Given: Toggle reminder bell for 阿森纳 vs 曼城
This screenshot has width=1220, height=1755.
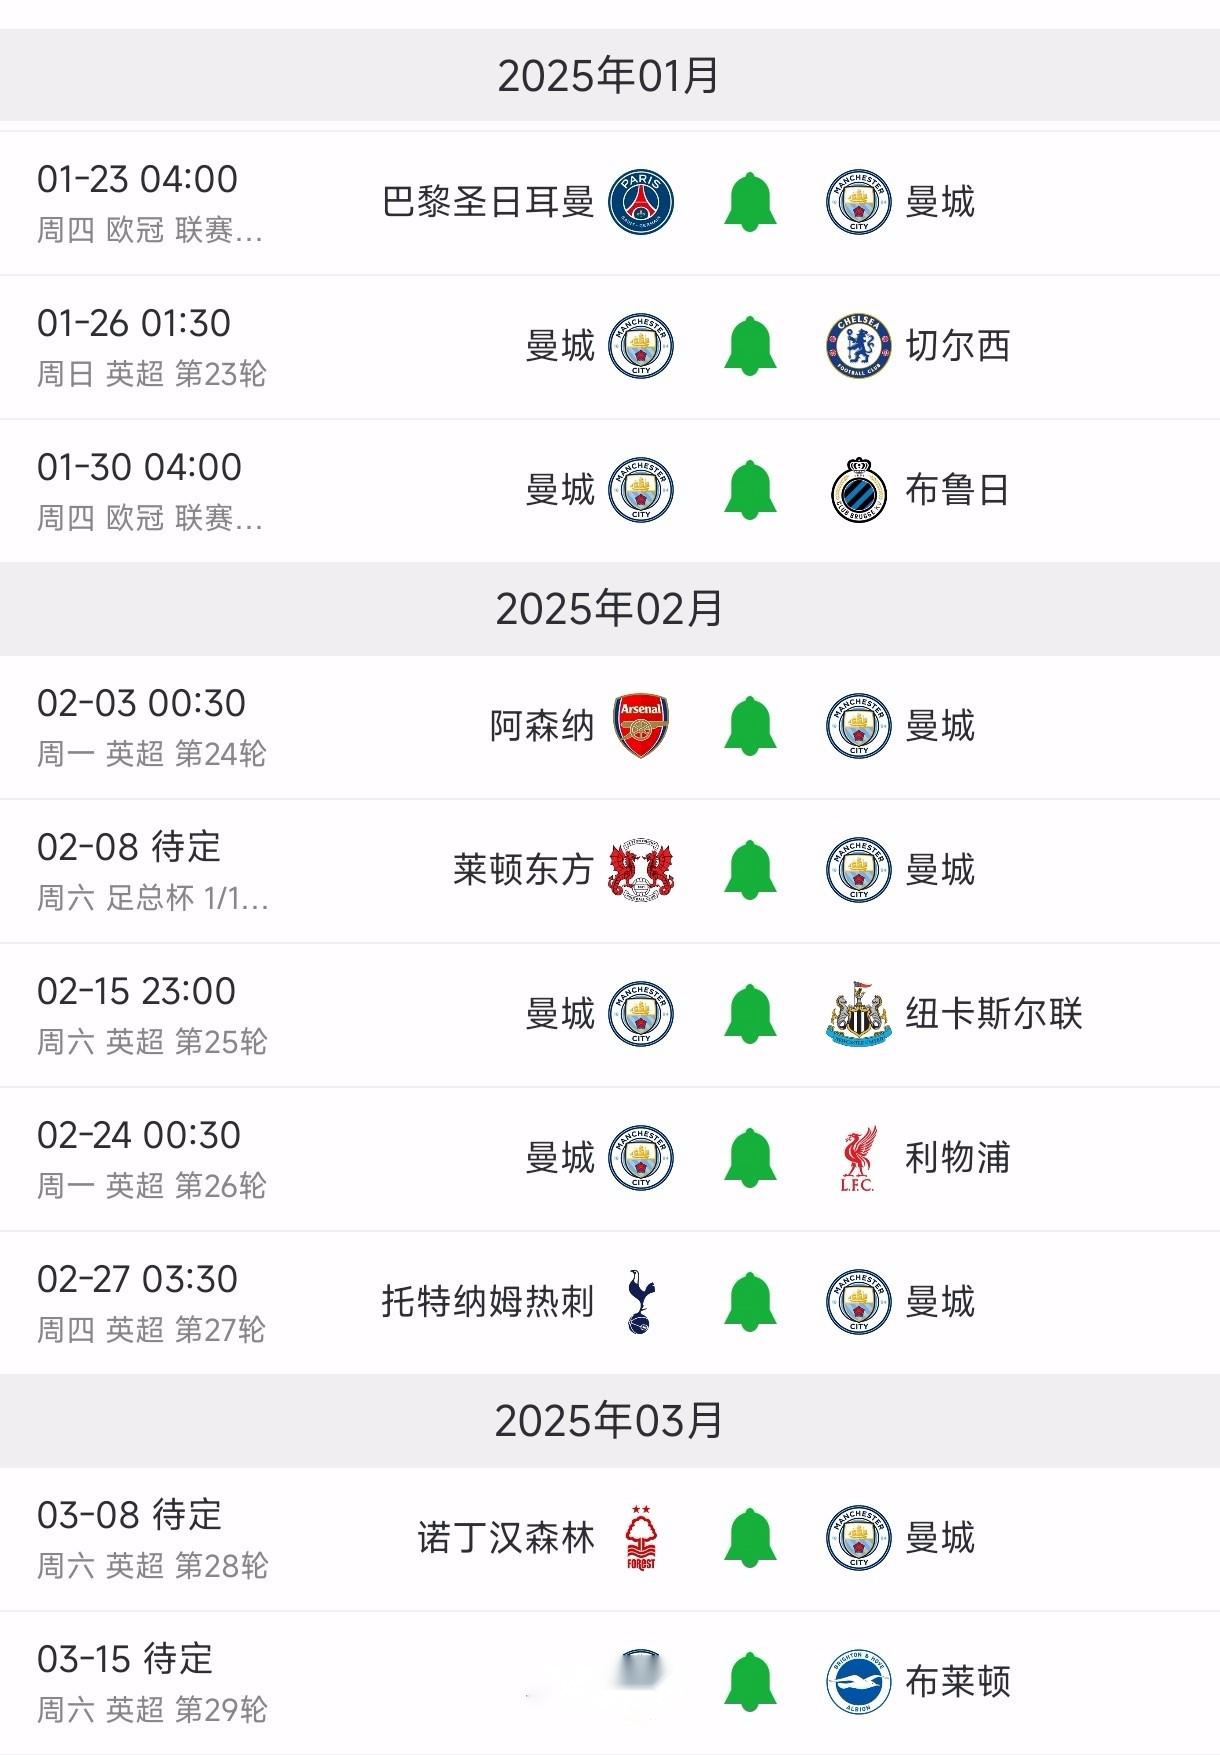Looking at the screenshot, I should point(750,726).
